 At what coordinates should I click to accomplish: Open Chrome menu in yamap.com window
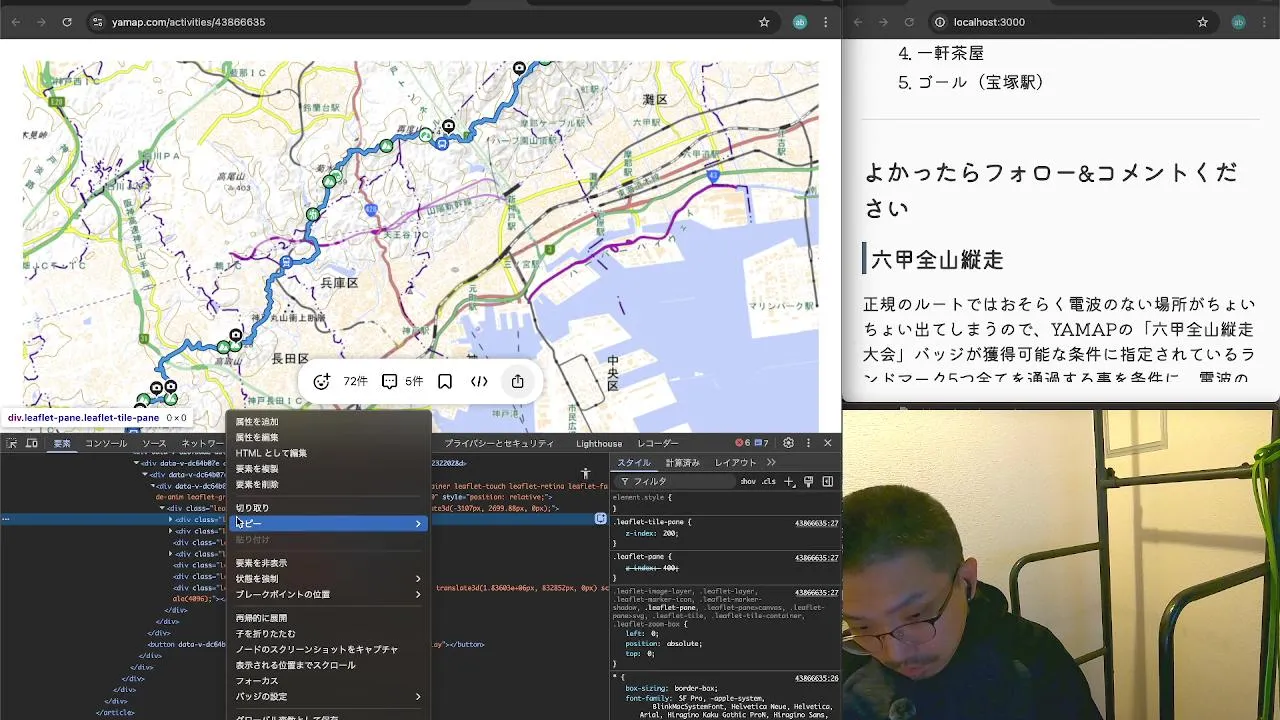826,22
